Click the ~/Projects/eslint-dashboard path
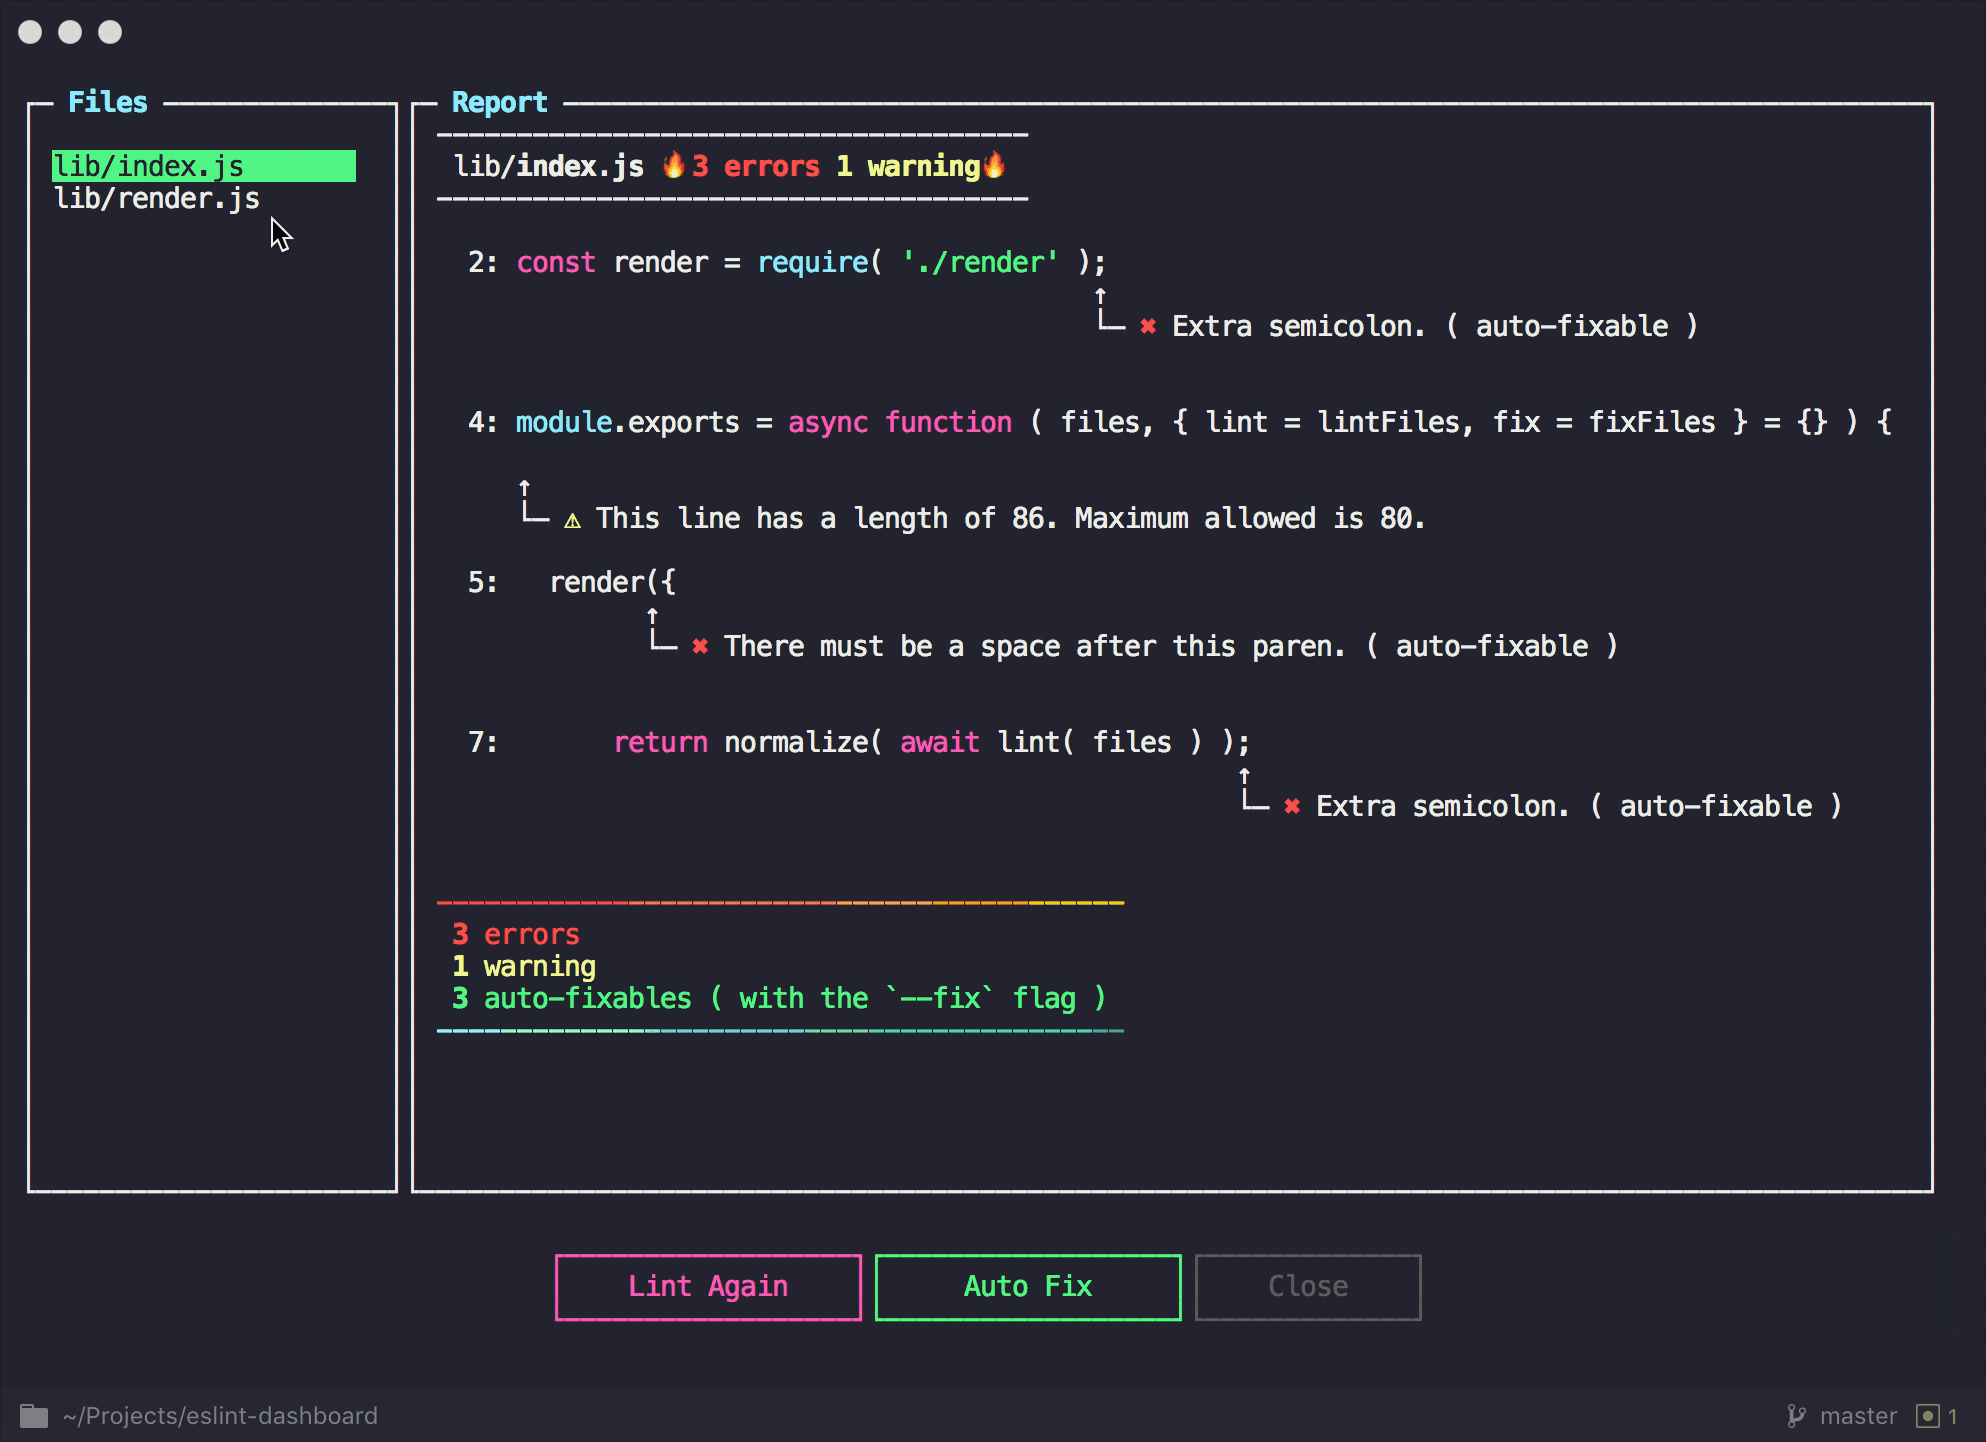The height and width of the screenshot is (1442, 1986). [220, 1416]
